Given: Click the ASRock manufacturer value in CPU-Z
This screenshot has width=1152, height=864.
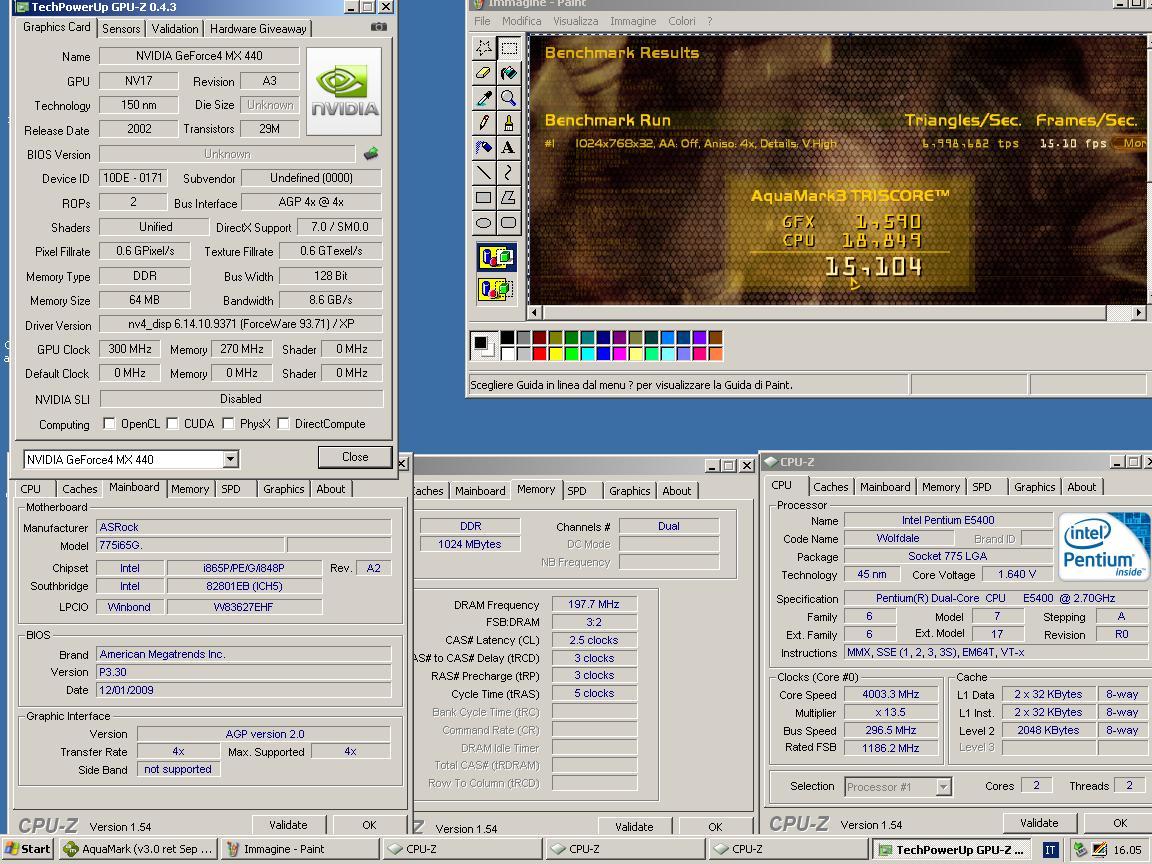Looking at the screenshot, I should tap(243, 527).
